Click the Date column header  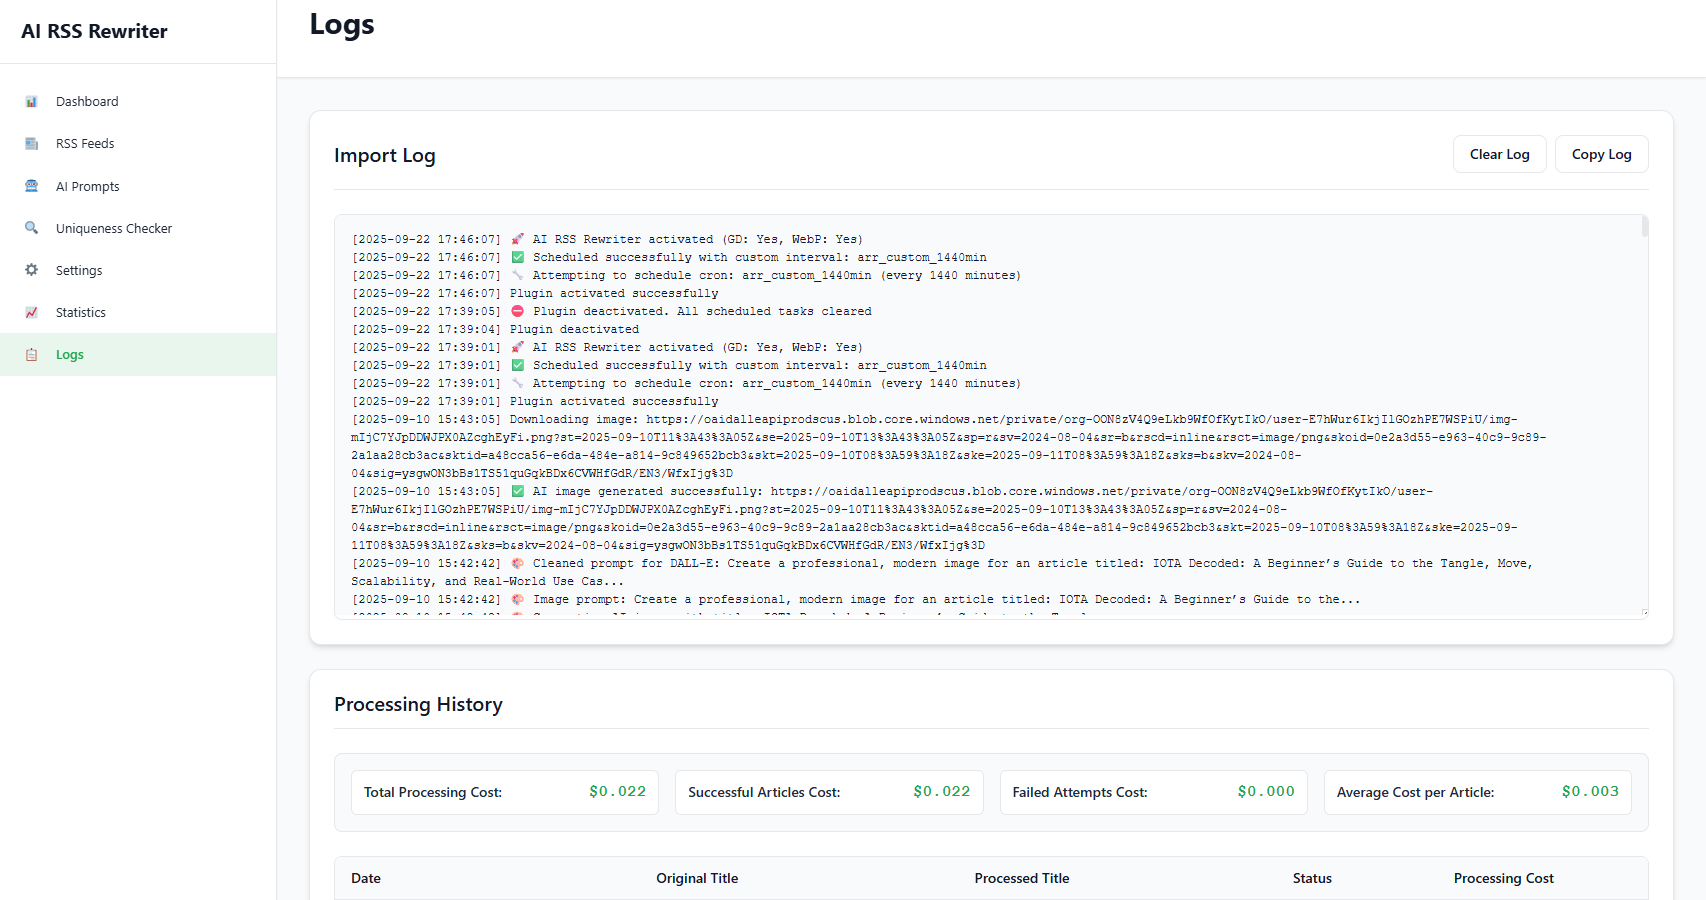click(x=366, y=878)
